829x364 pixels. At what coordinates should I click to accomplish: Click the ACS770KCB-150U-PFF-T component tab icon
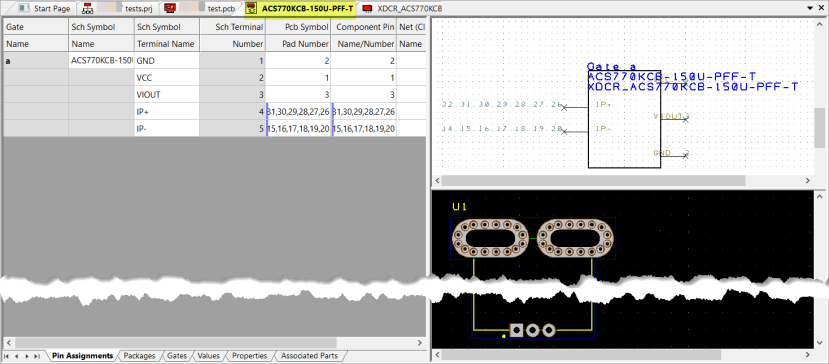click(x=253, y=9)
